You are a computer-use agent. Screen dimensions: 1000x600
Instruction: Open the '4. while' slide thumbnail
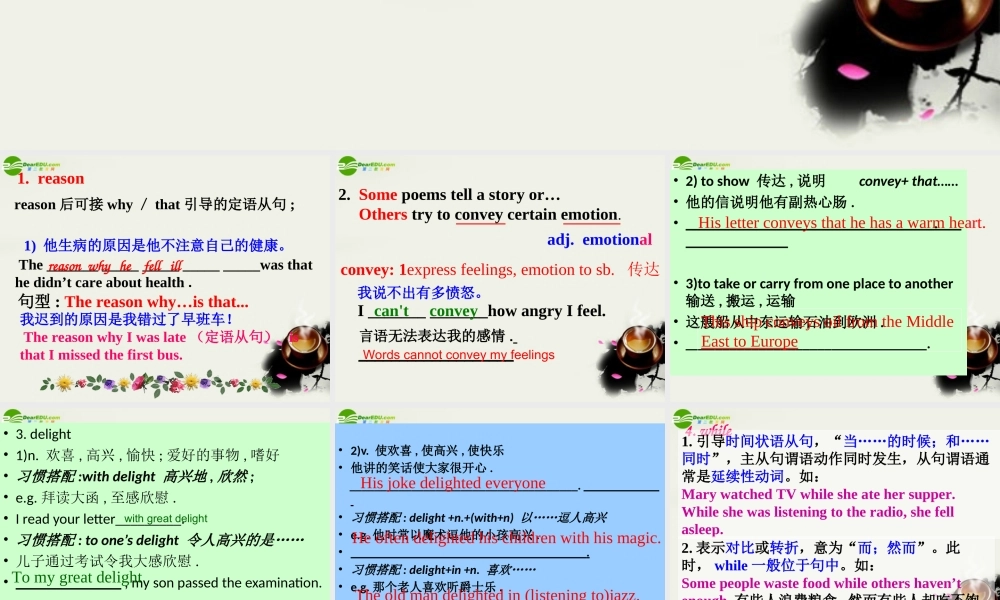click(x=834, y=504)
